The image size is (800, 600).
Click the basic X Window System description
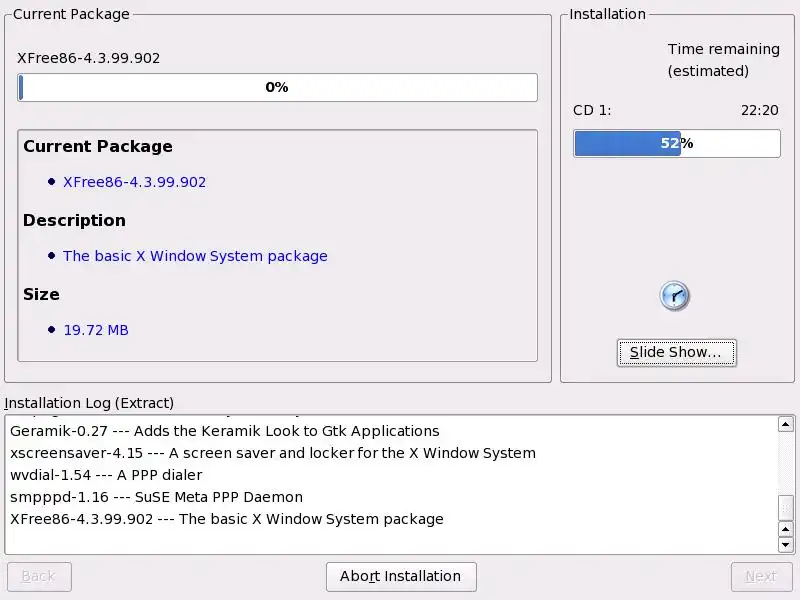(195, 256)
